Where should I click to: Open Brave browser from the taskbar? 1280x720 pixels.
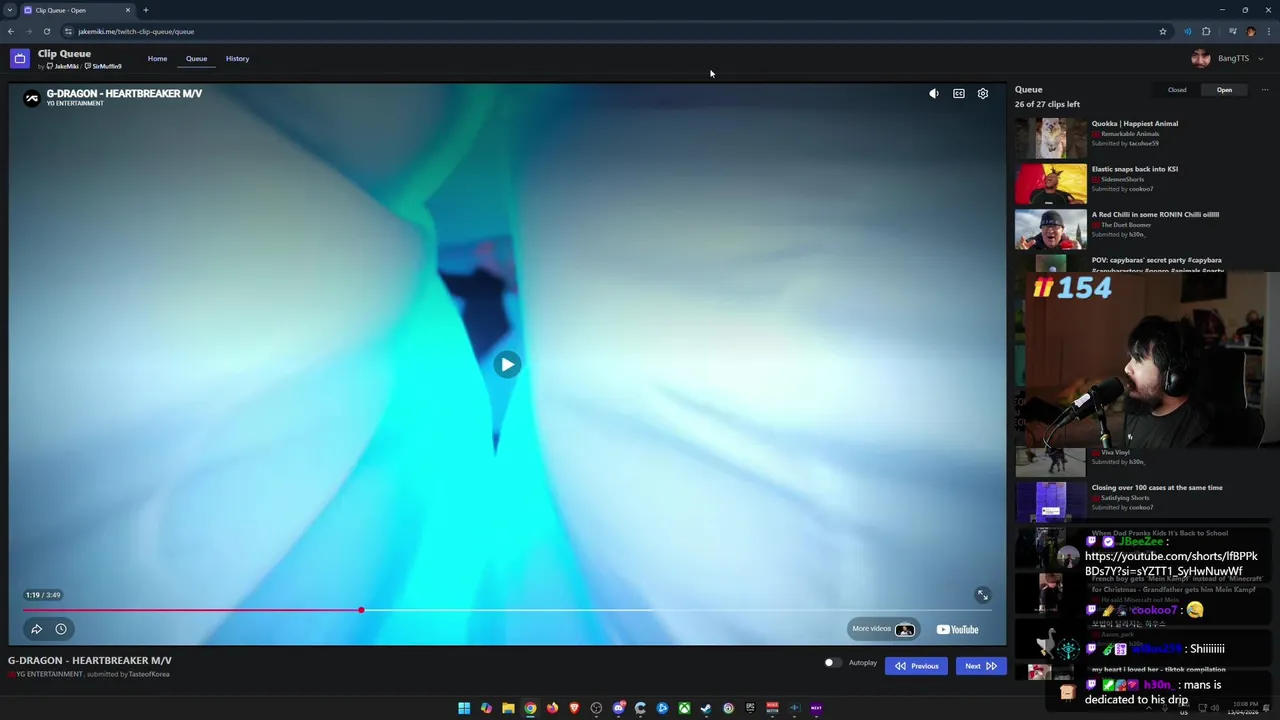pos(574,708)
